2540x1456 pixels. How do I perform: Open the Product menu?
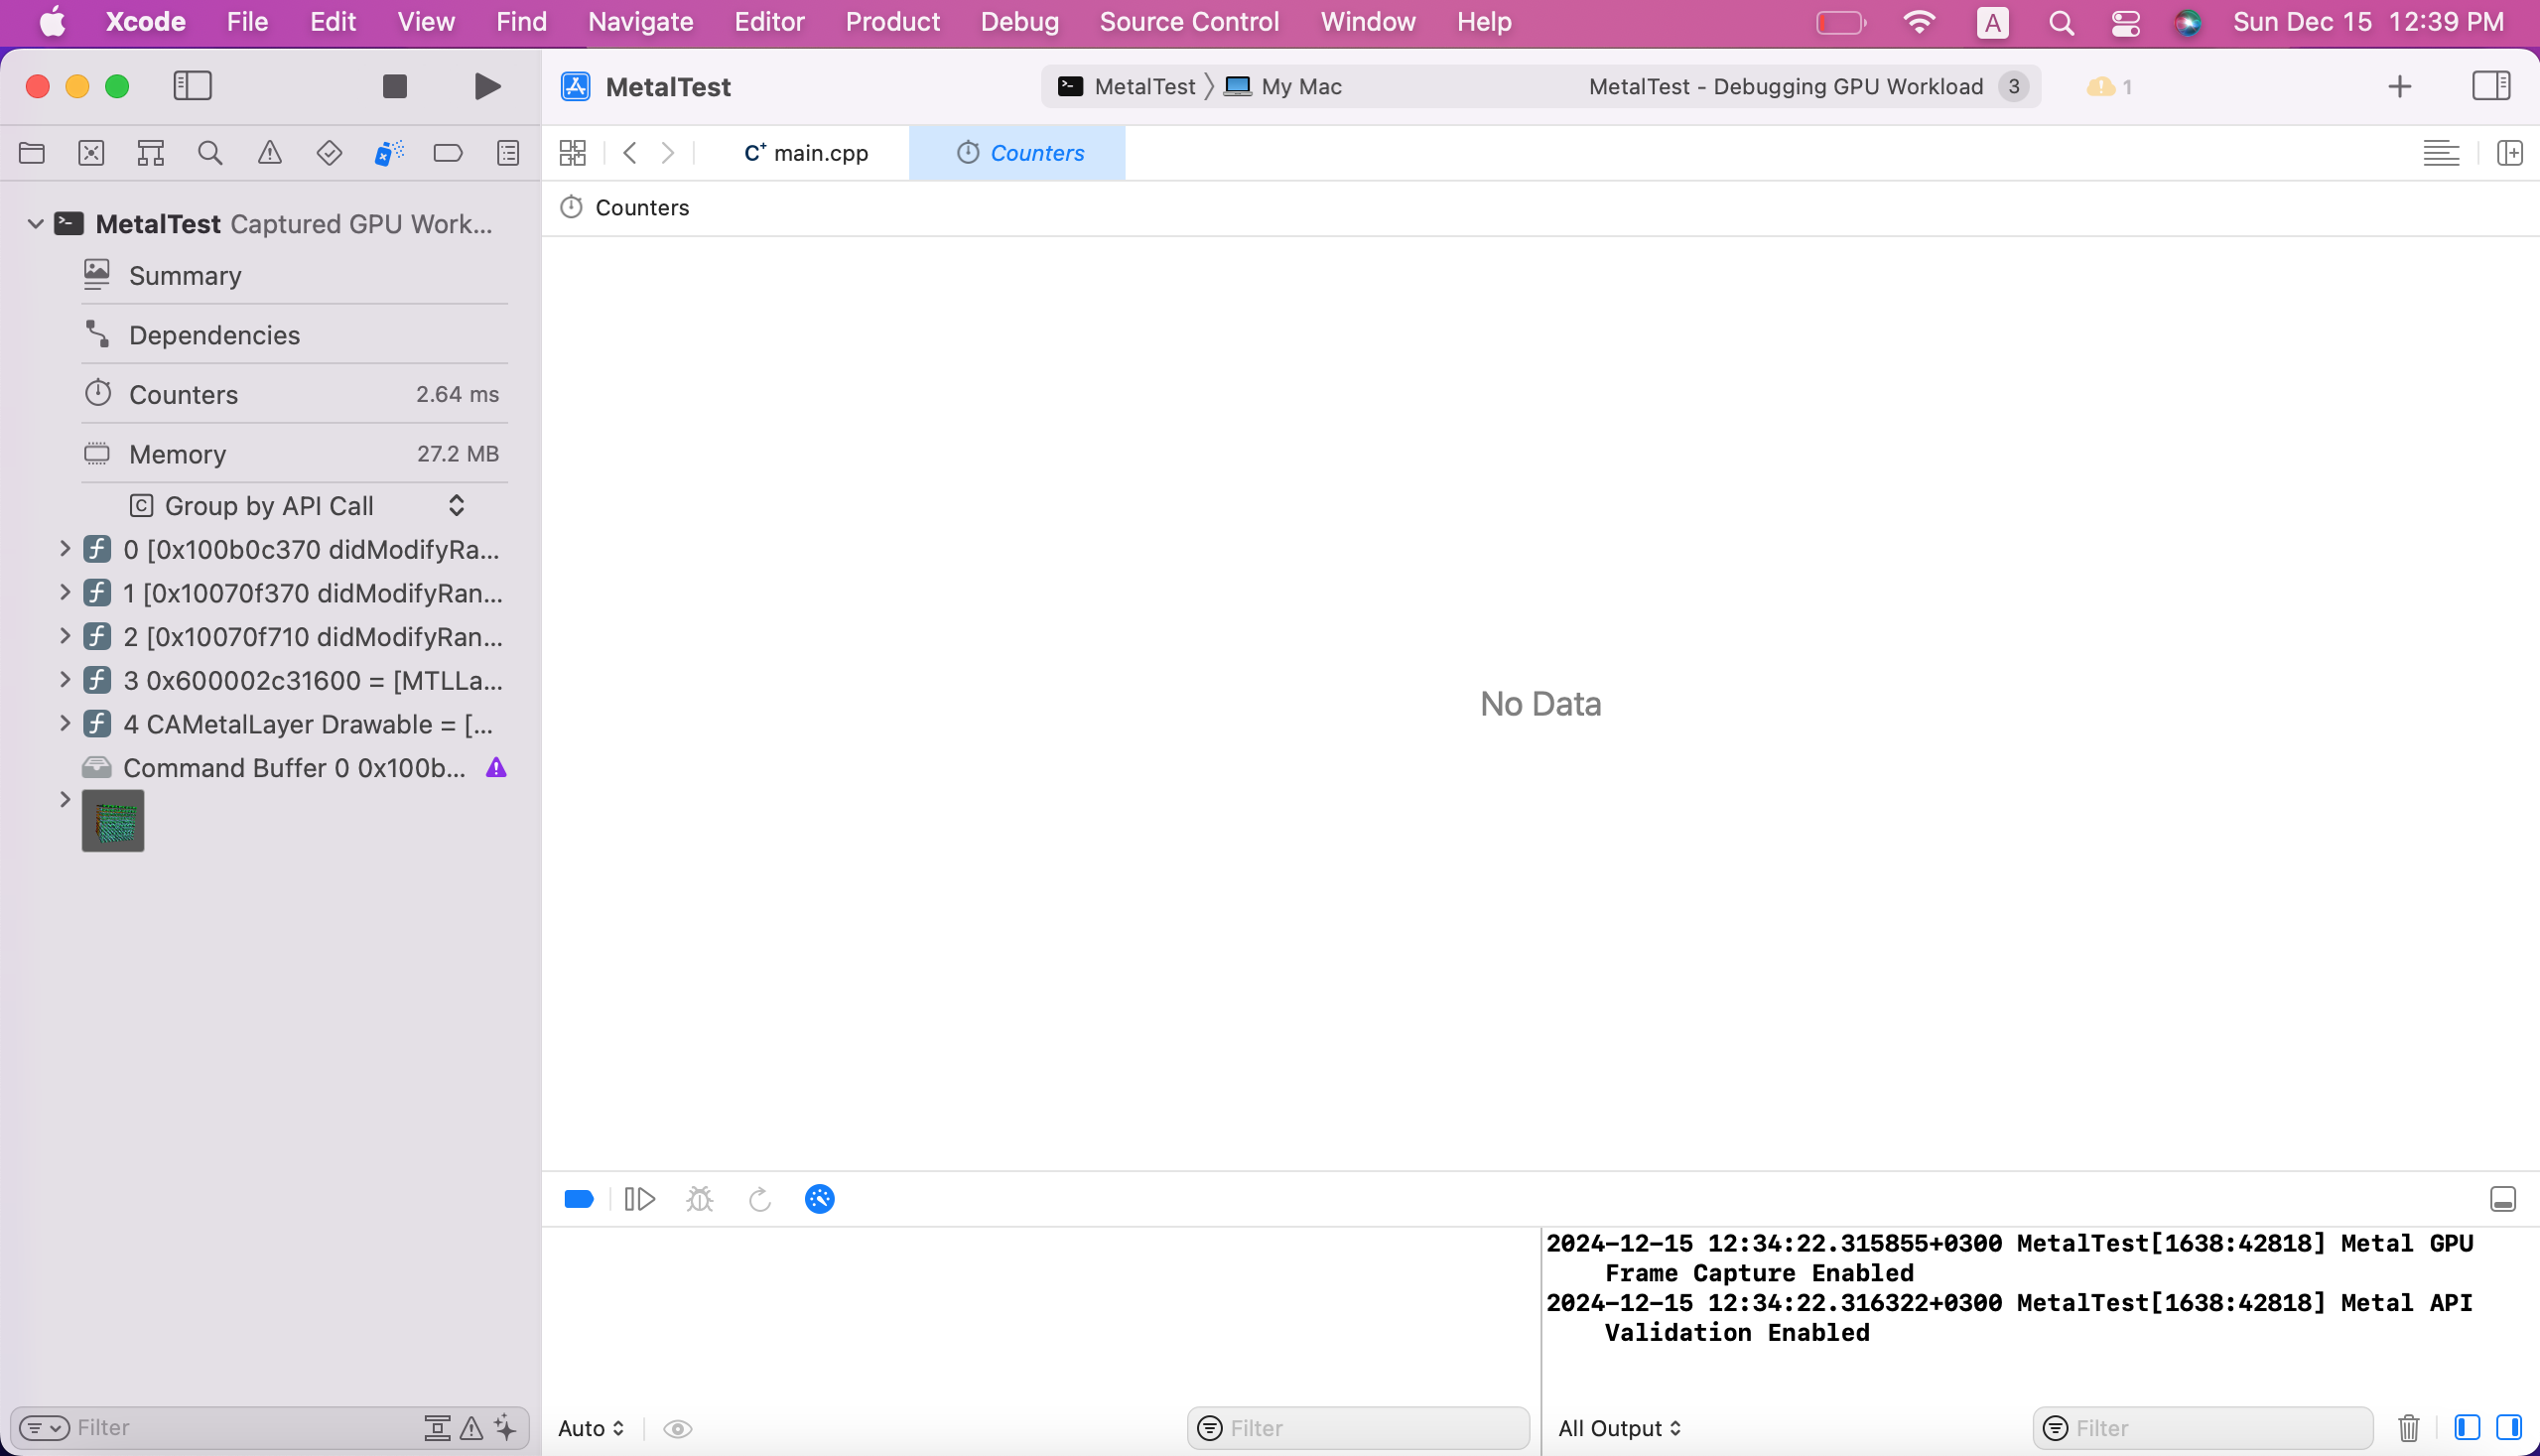(892, 22)
